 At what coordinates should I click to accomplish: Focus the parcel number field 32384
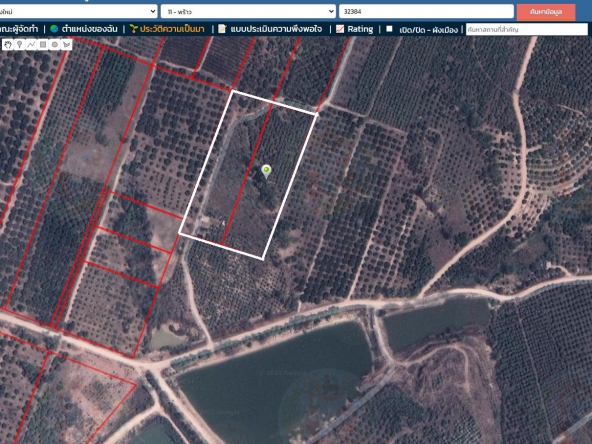(426, 12)
